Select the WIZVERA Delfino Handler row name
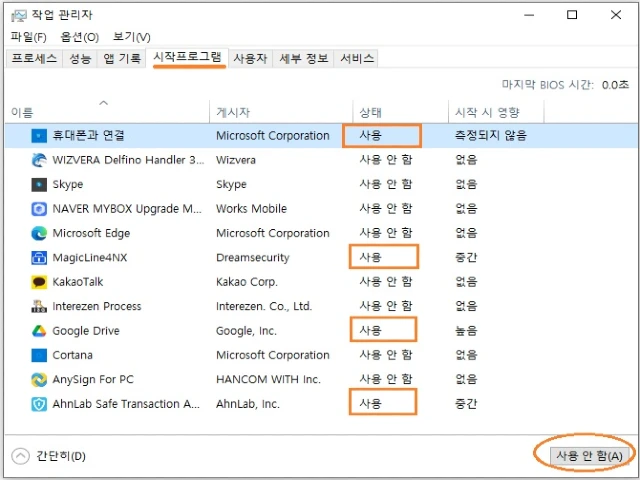 tap(128, 160)
